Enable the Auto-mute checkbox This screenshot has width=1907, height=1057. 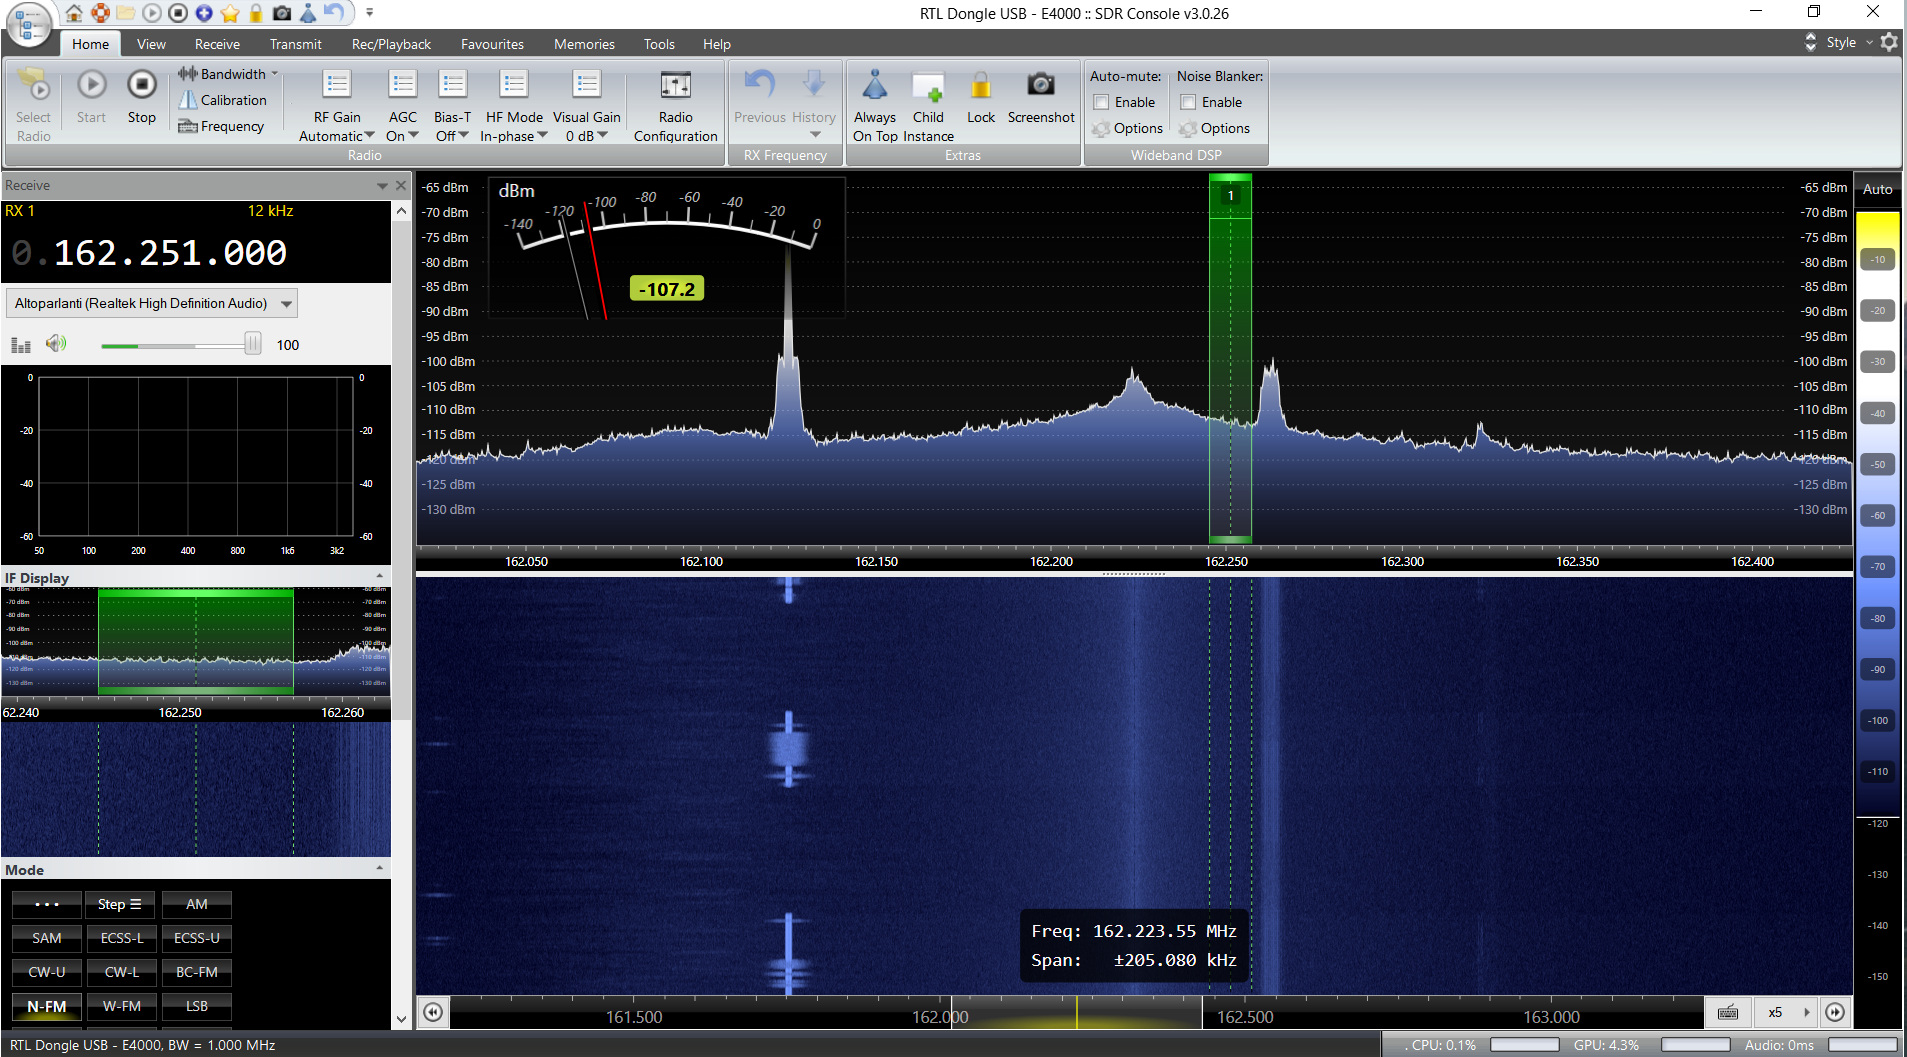coord(1102,102)
